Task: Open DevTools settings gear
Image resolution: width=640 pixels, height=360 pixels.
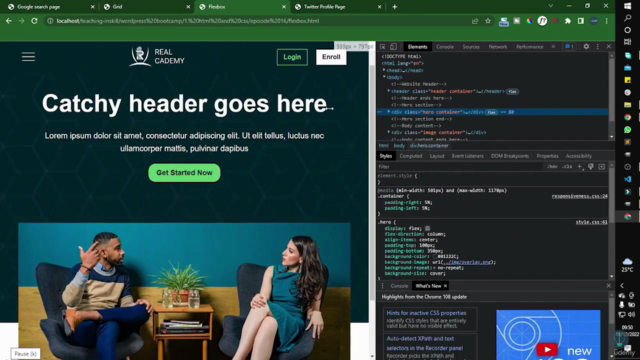Action: click(x=586, y=47)
